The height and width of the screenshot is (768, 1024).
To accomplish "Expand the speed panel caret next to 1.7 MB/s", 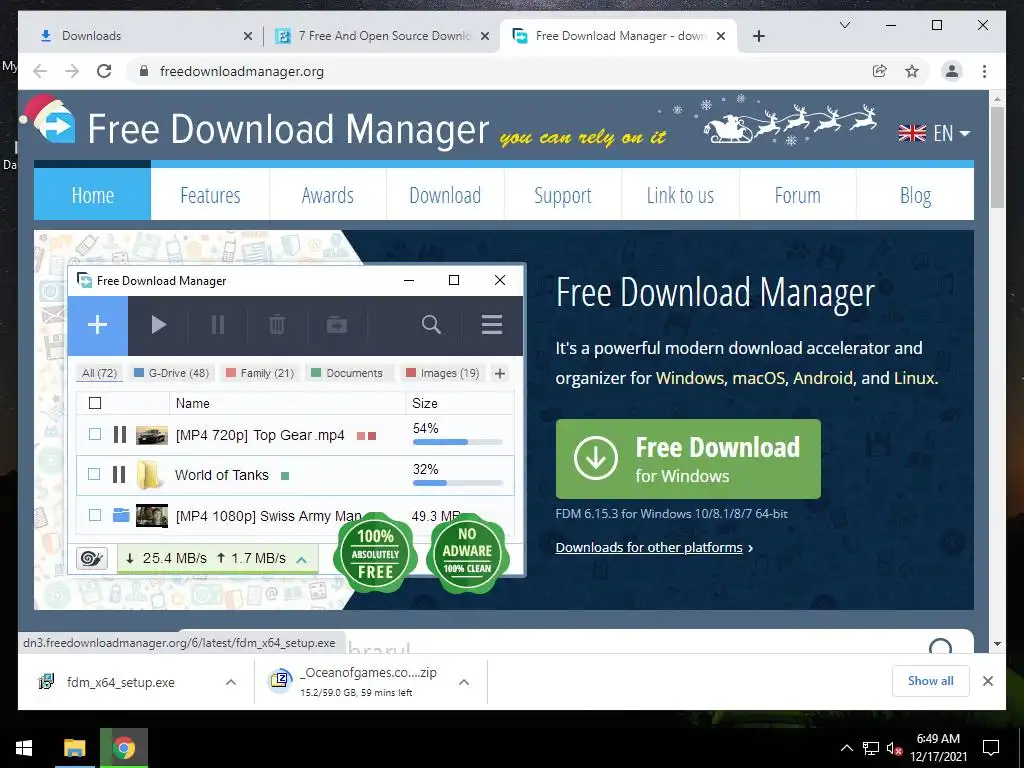I will (302, 560).
